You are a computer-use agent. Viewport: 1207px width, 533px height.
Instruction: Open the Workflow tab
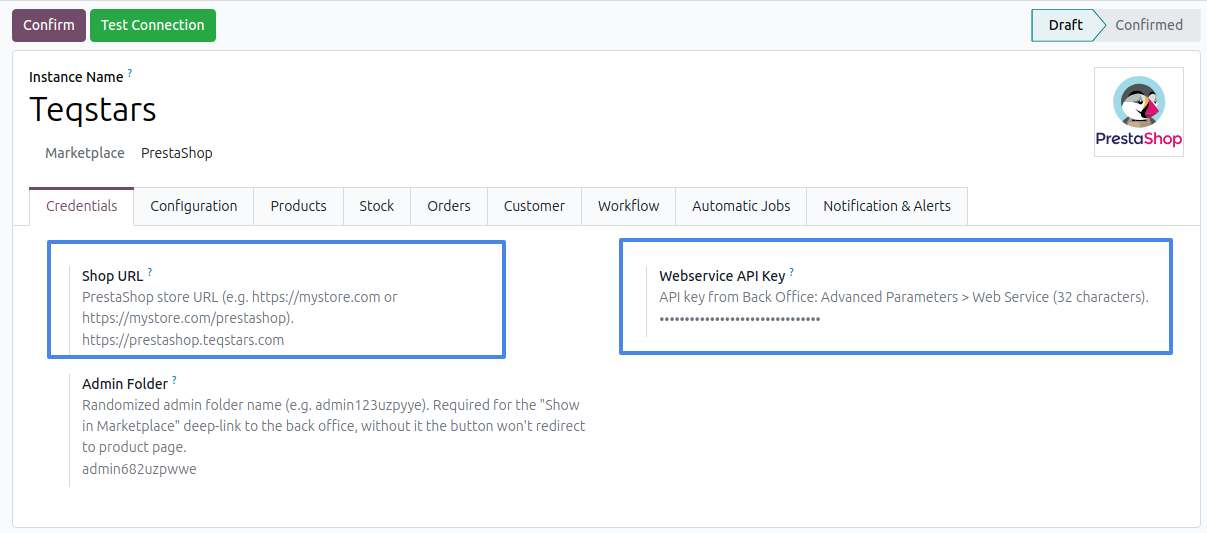[x=629, y=206]
